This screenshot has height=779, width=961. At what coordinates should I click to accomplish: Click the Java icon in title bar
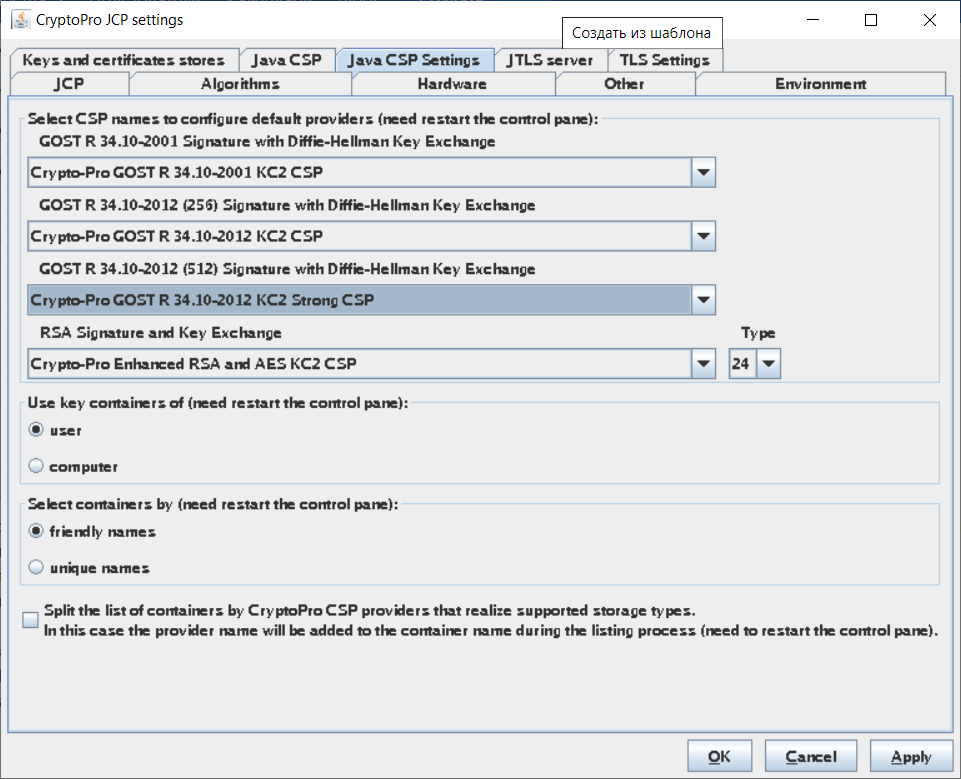(x=21, y=20)
